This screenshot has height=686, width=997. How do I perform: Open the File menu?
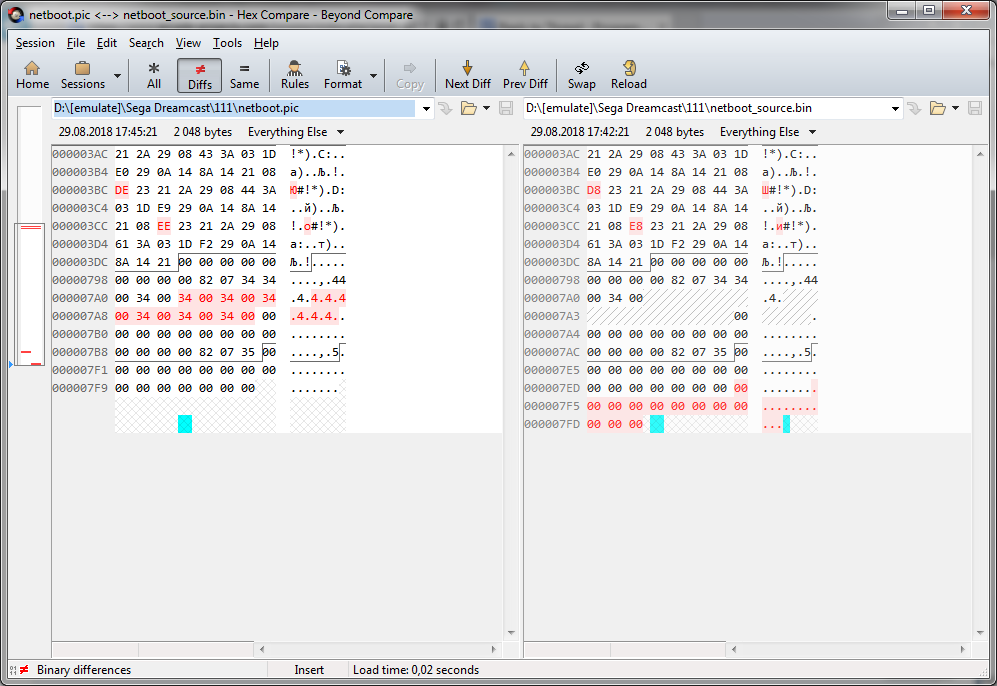tap(76, 43)
